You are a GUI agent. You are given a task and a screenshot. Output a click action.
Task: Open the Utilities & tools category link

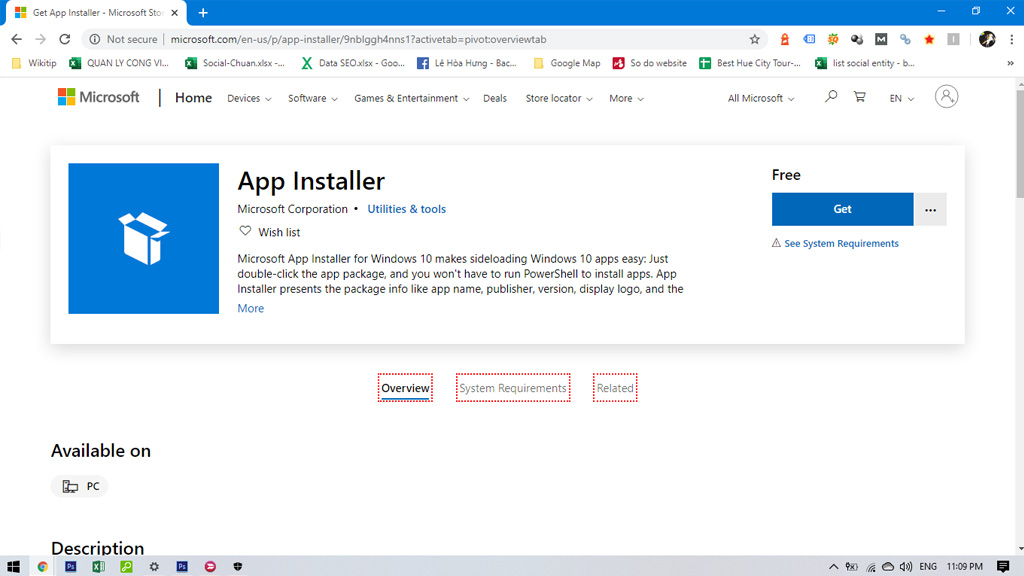(x=406, y=209)
